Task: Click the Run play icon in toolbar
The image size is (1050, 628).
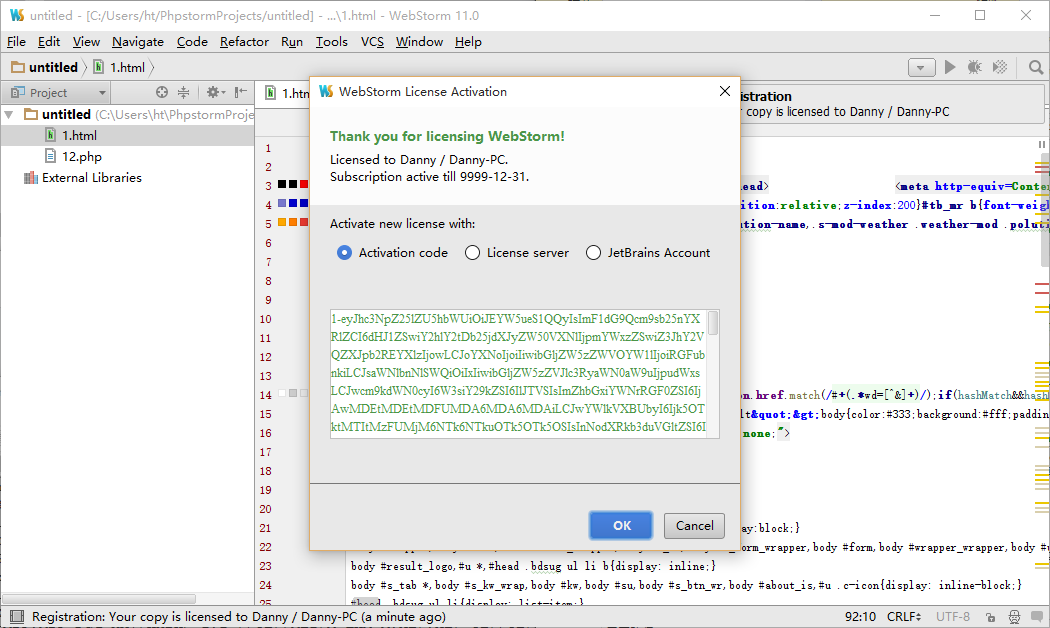Action: point(950,67)
